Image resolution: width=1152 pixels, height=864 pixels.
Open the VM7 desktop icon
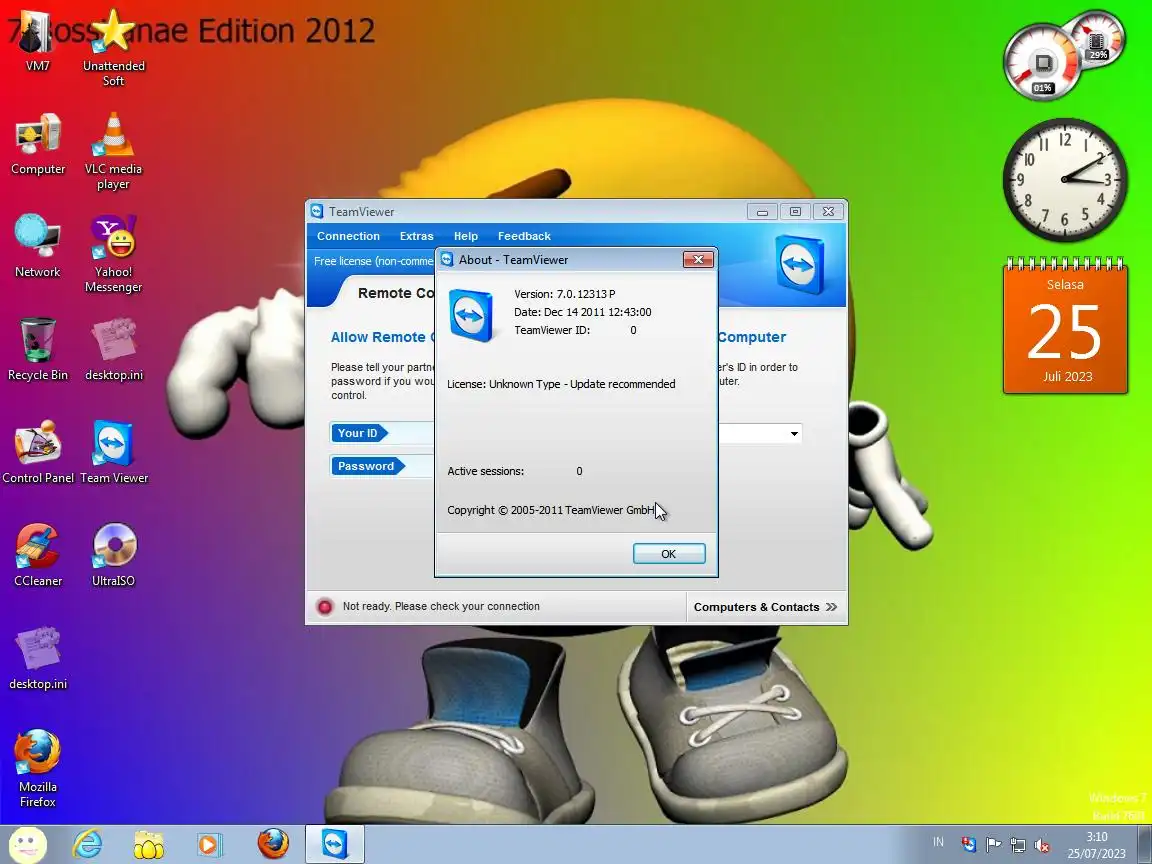pos(37,43)
